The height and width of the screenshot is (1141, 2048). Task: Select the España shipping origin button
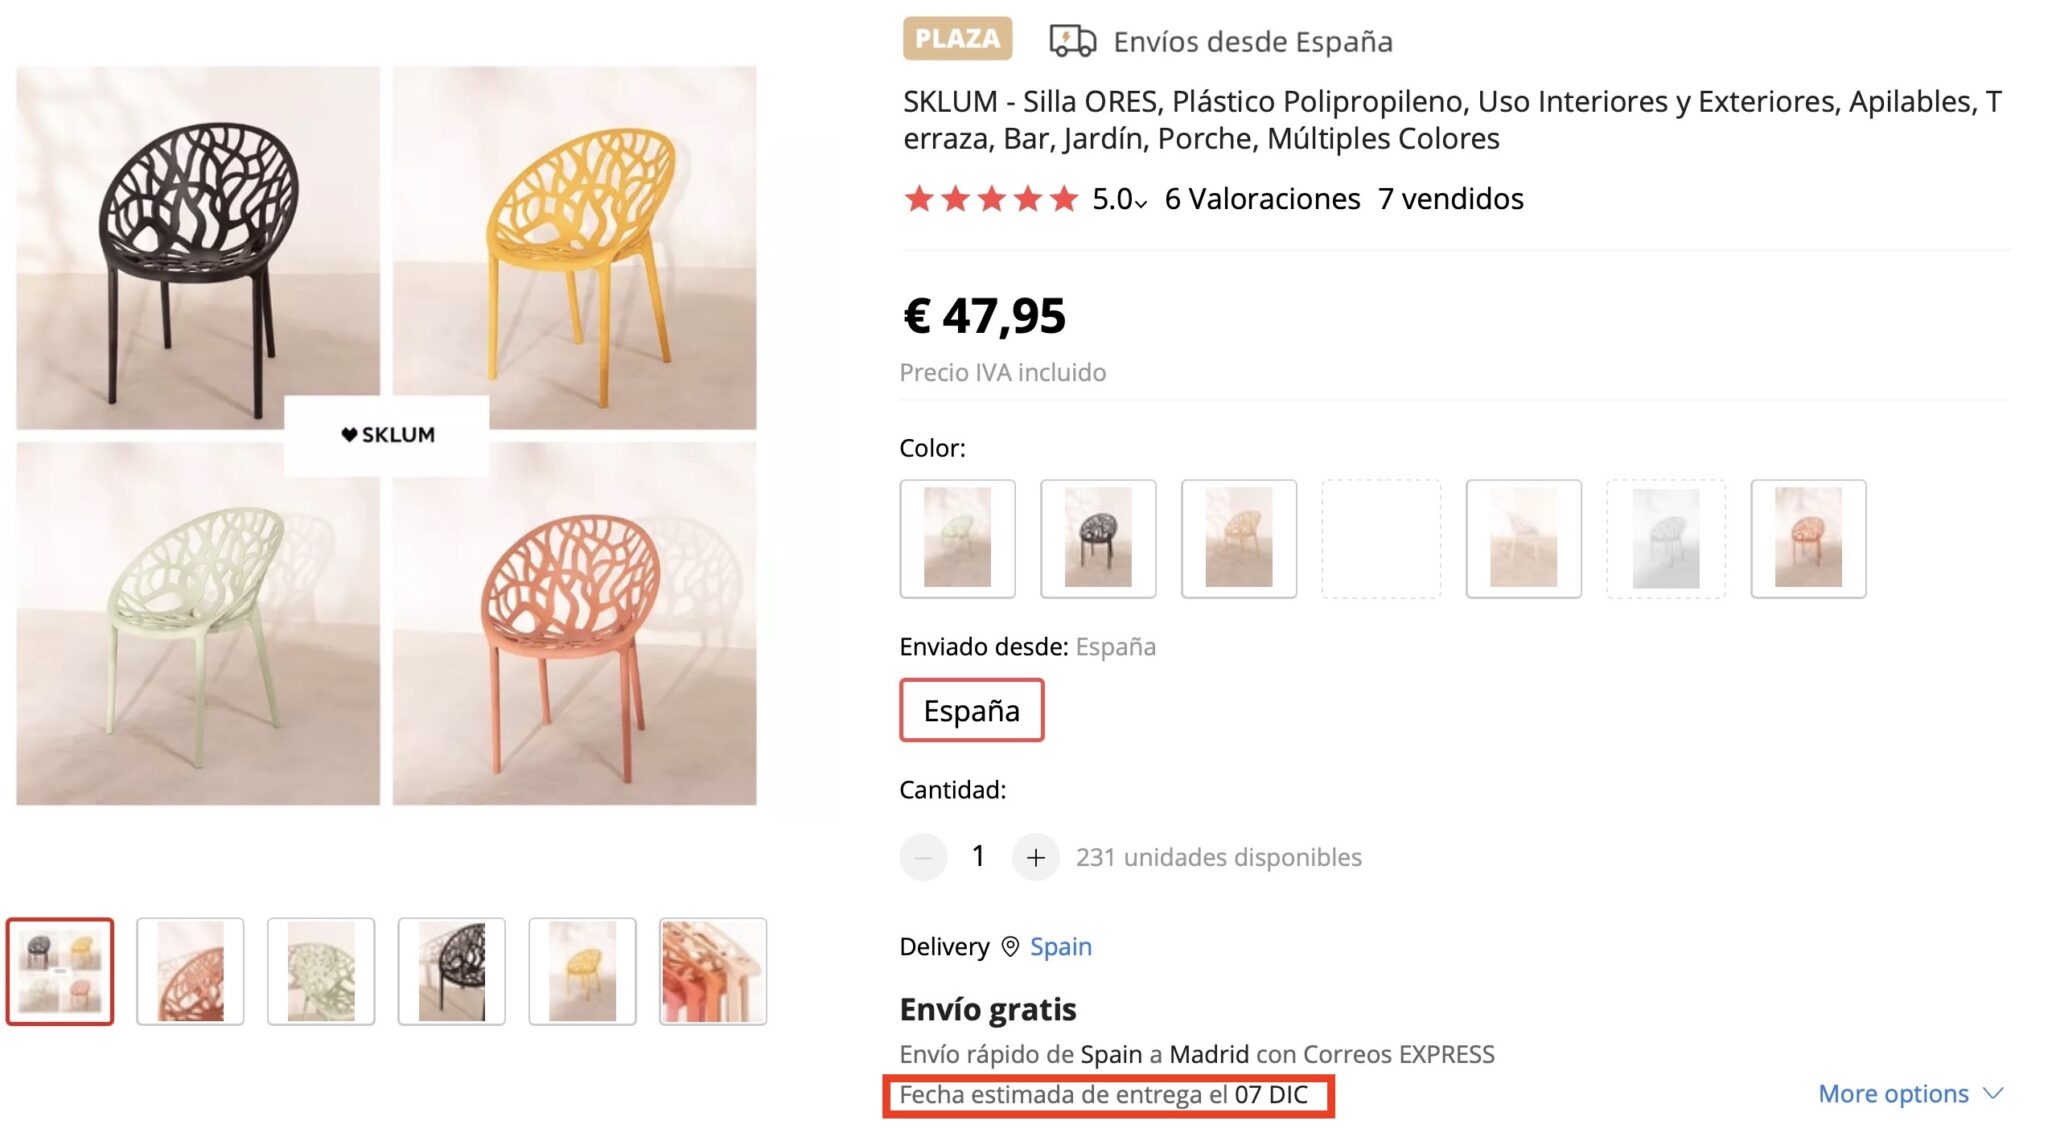click(971, 710)
